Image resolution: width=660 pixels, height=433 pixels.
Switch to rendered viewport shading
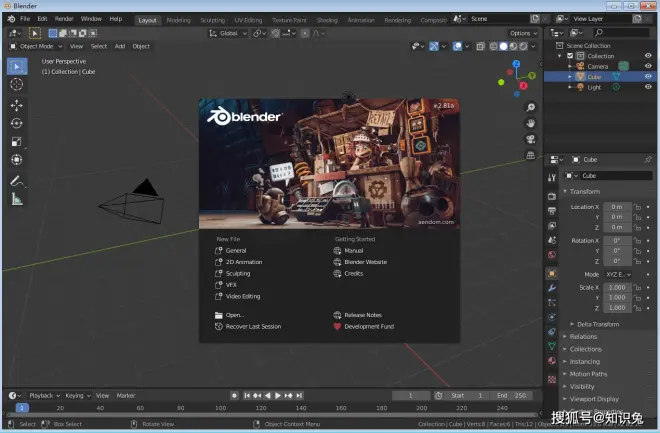click(523, 46)
